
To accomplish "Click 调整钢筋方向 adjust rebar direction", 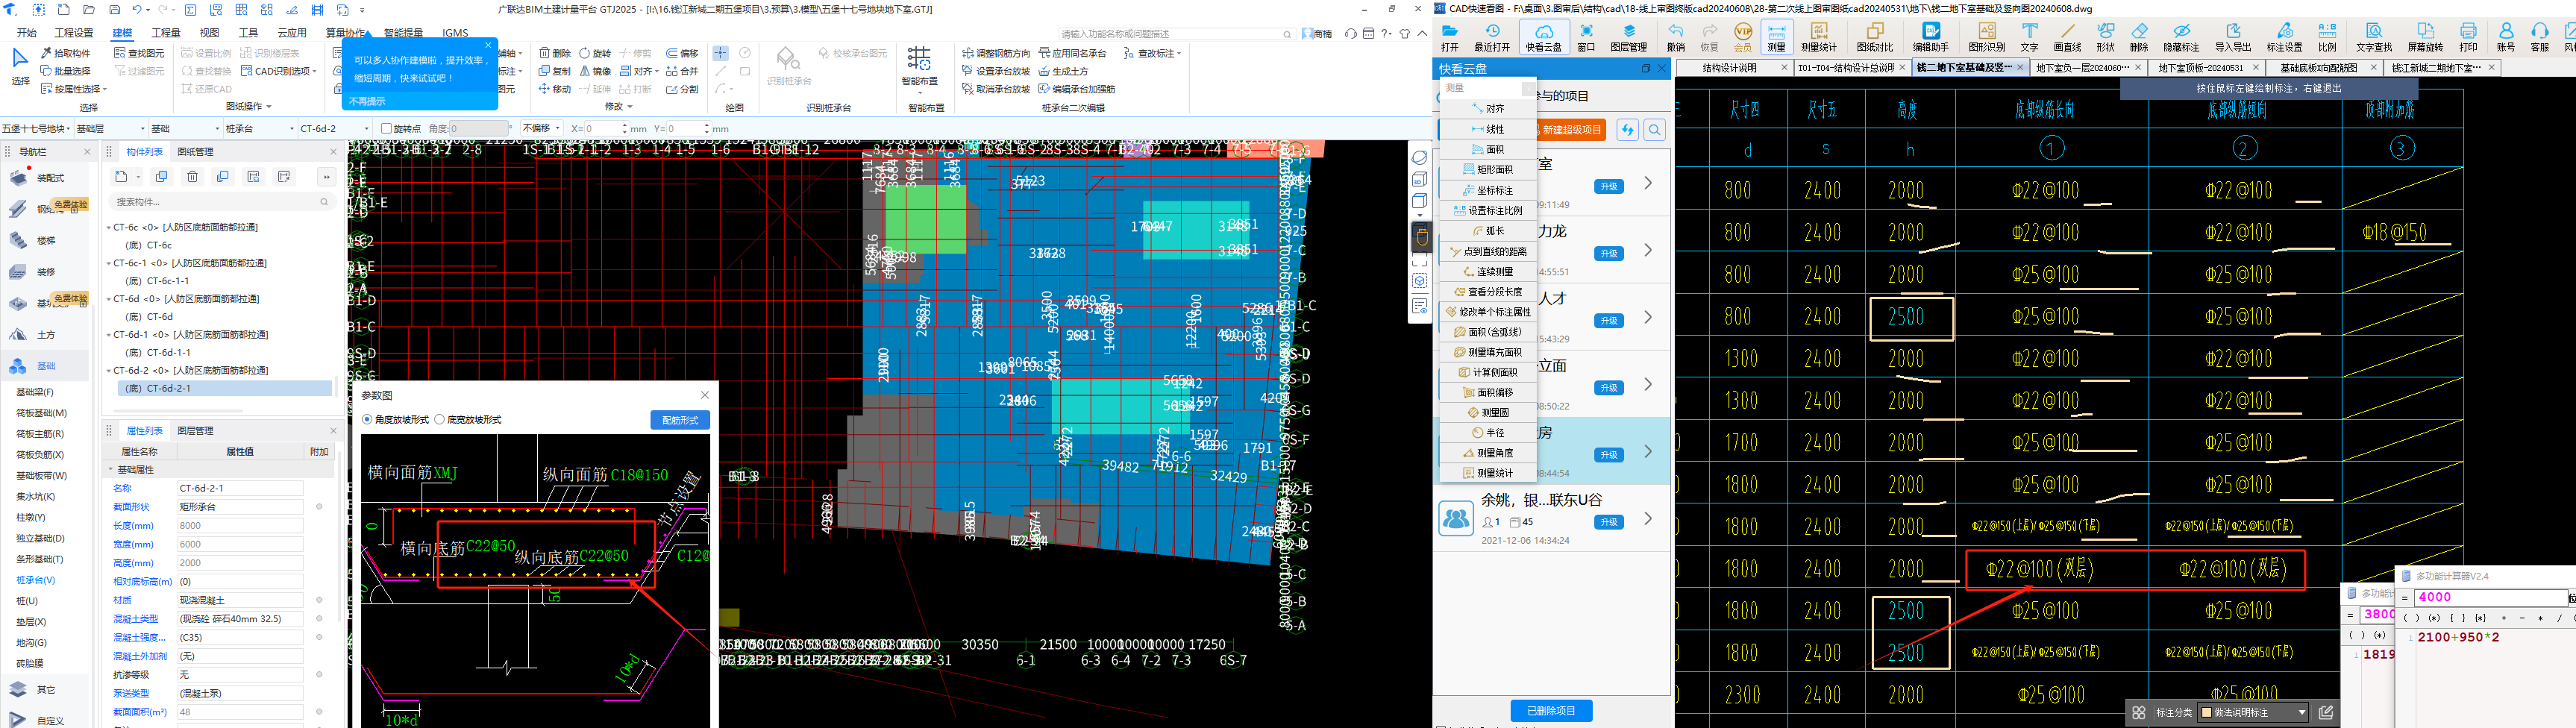I will click(x=996, y=53).
